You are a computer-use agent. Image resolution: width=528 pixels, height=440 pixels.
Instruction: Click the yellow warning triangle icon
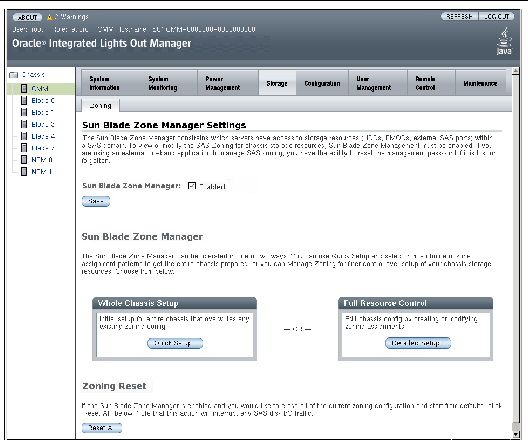50,17
